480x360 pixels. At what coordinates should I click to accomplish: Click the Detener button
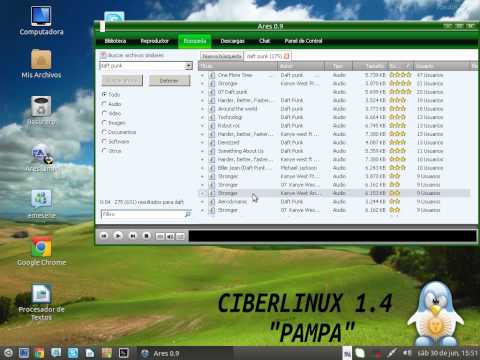169,80
